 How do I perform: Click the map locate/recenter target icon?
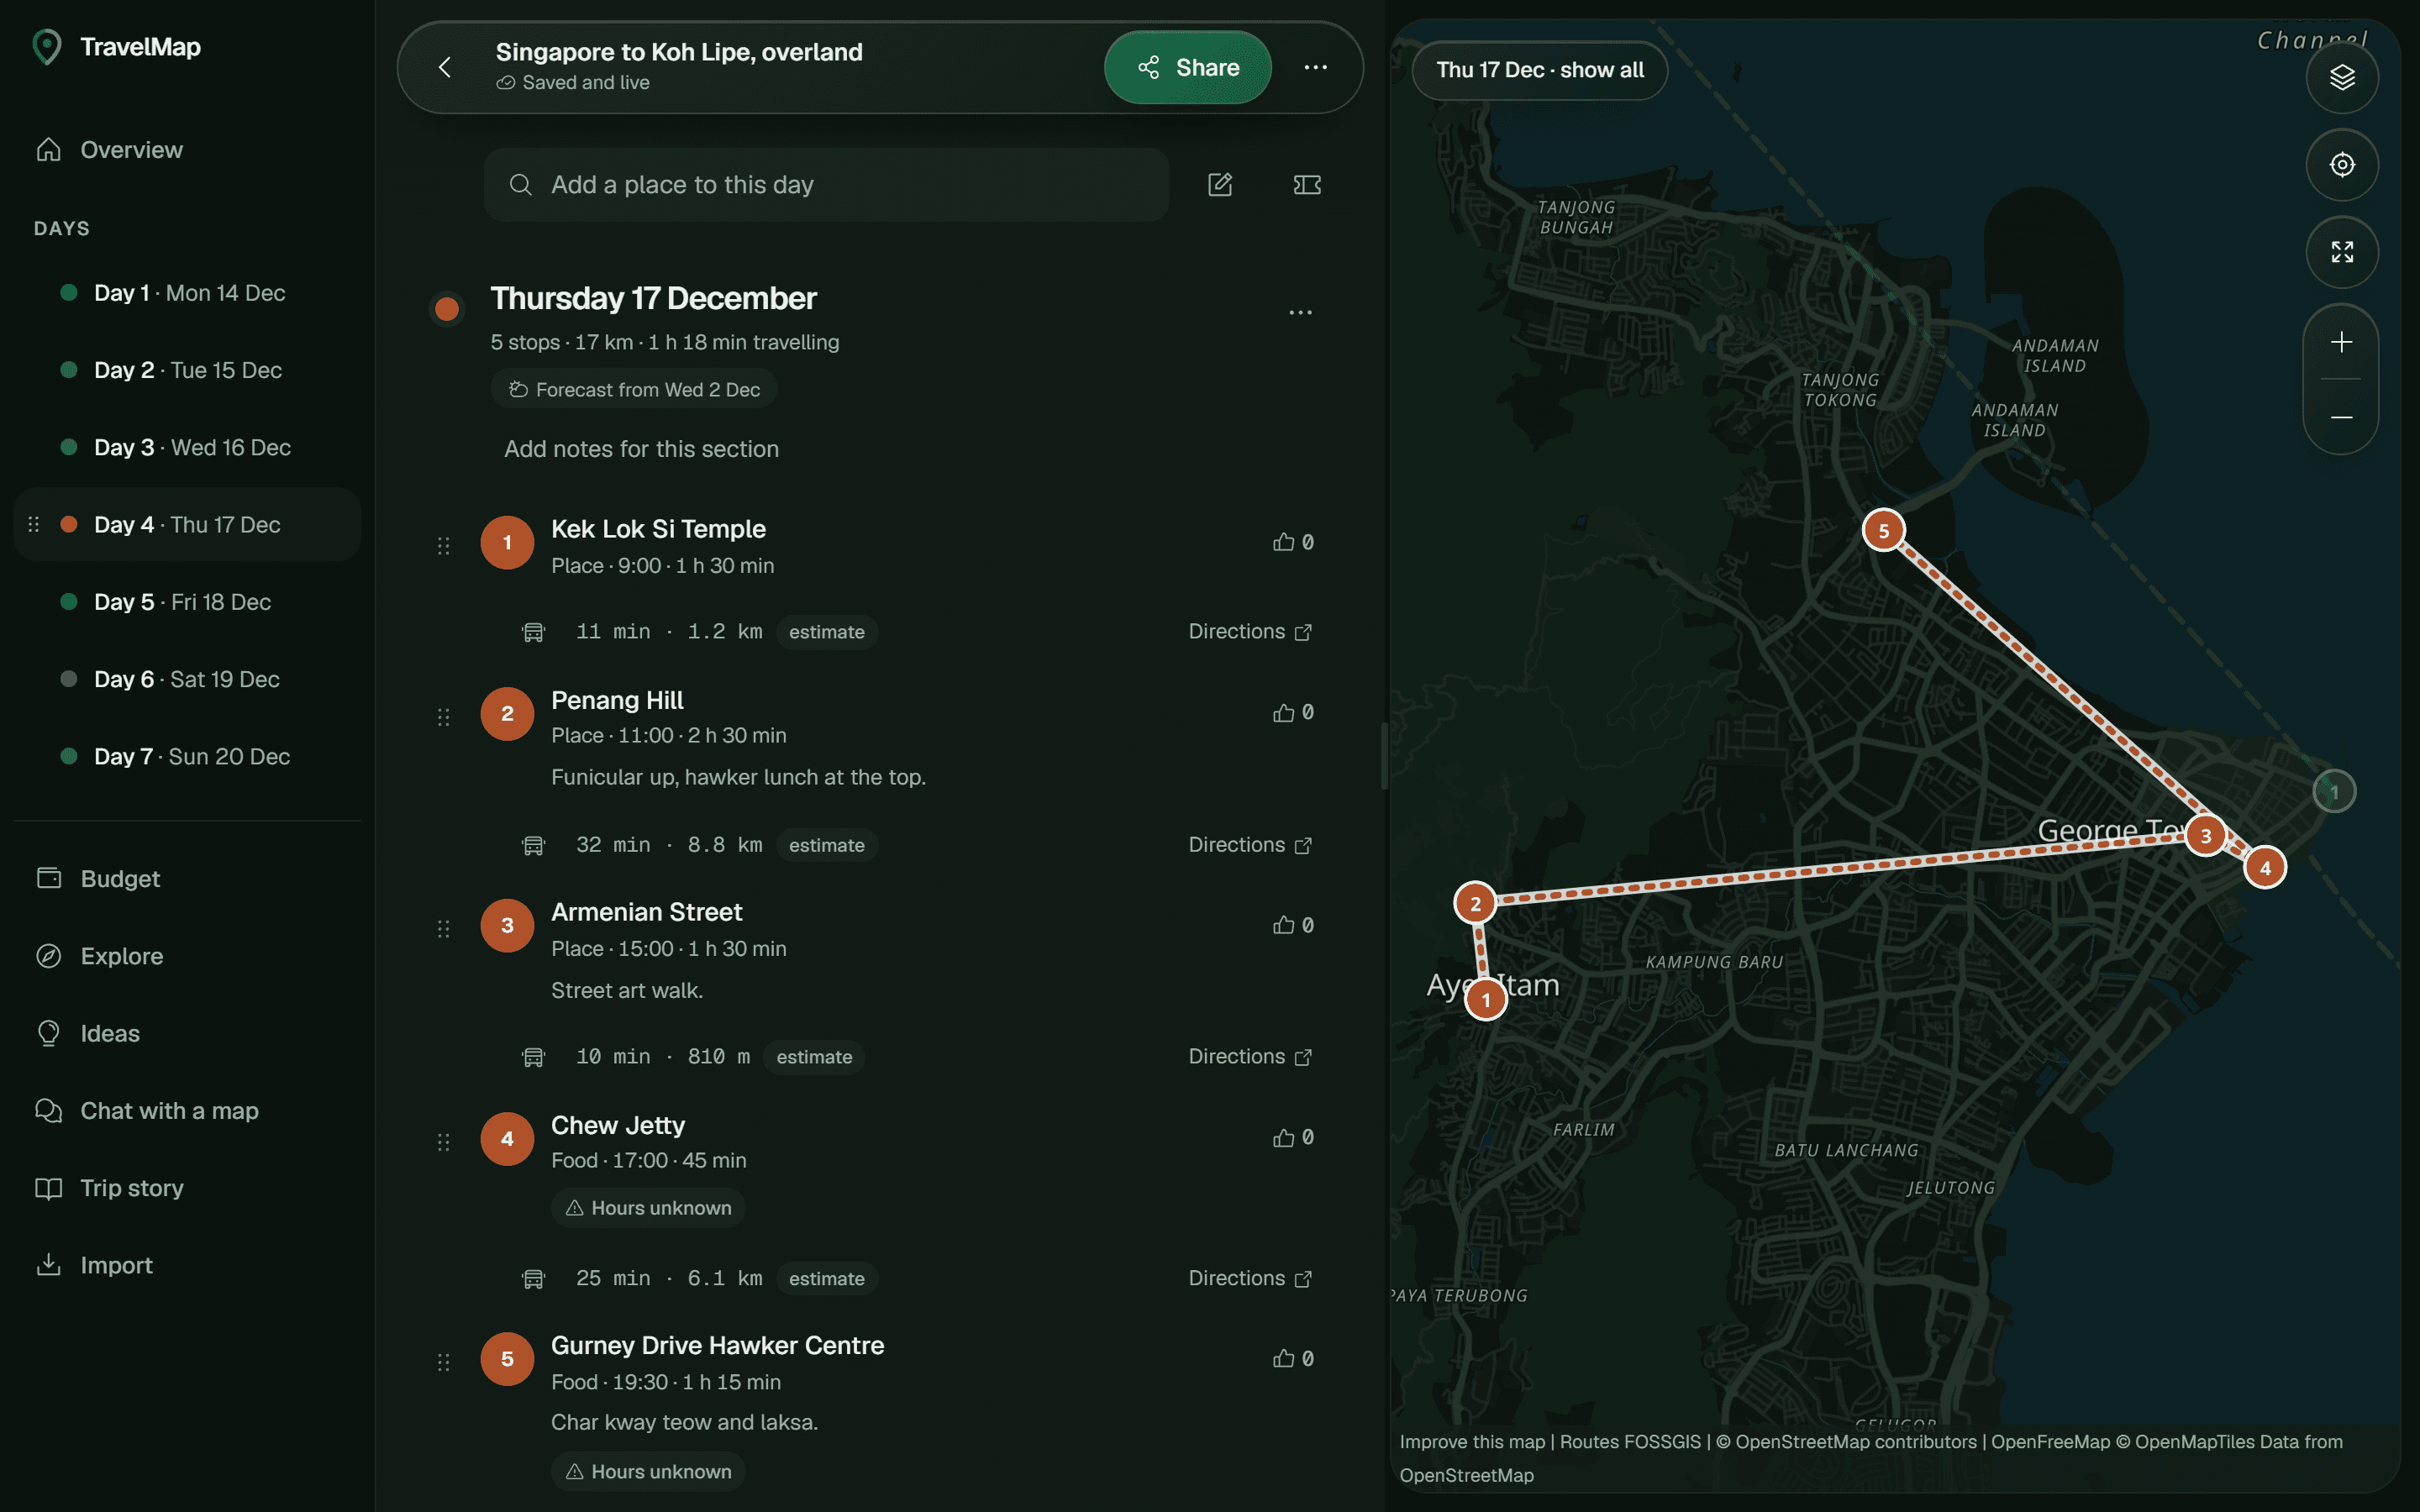click(2341, 164)
